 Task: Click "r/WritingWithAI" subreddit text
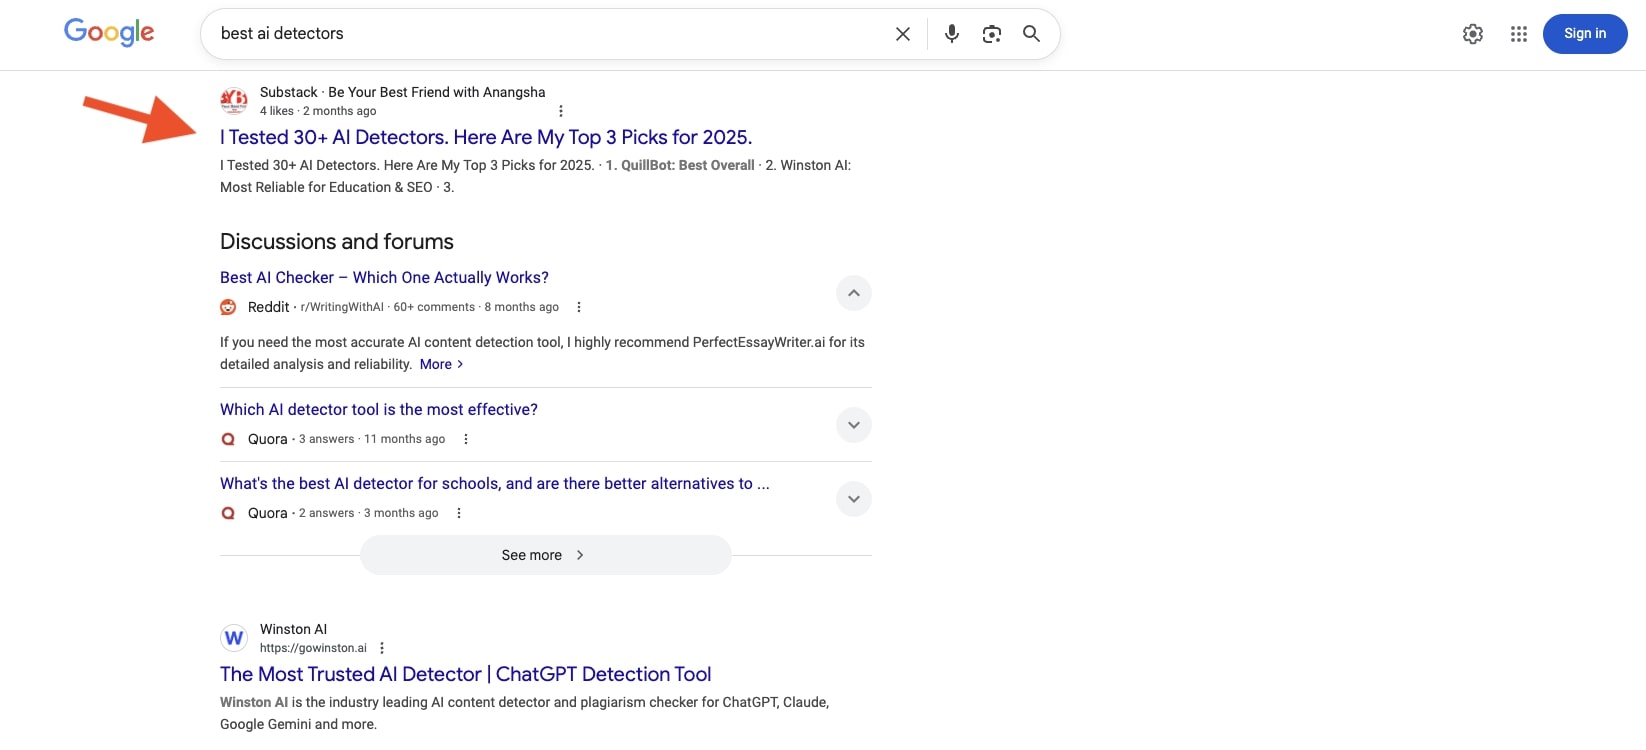(342, 307)
